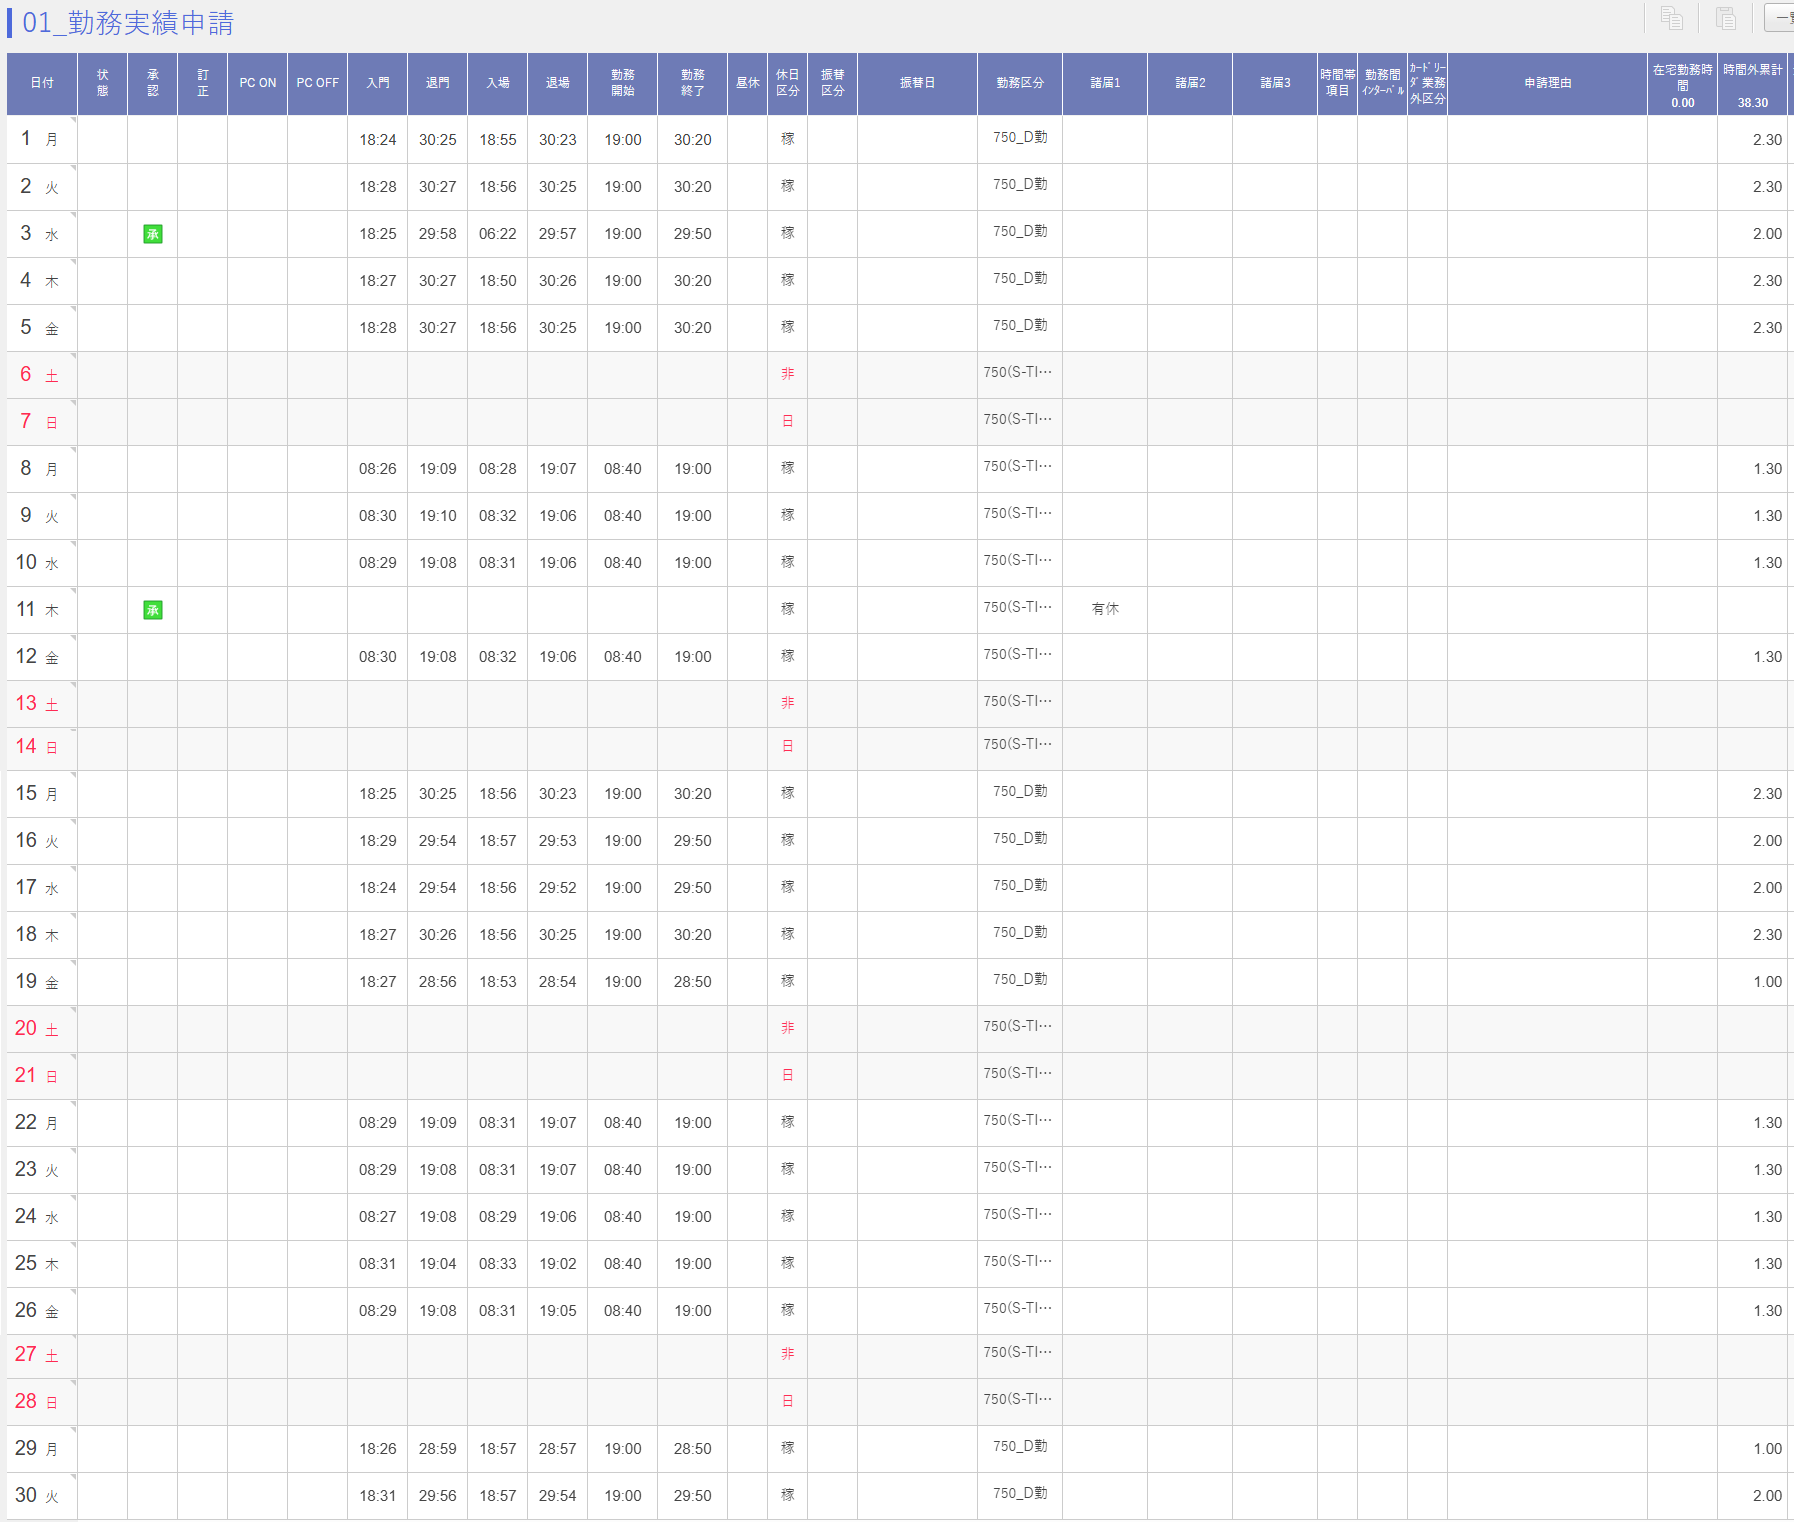
Task: Click corner triangle in day 15 date cell
Action: (73, 775)
